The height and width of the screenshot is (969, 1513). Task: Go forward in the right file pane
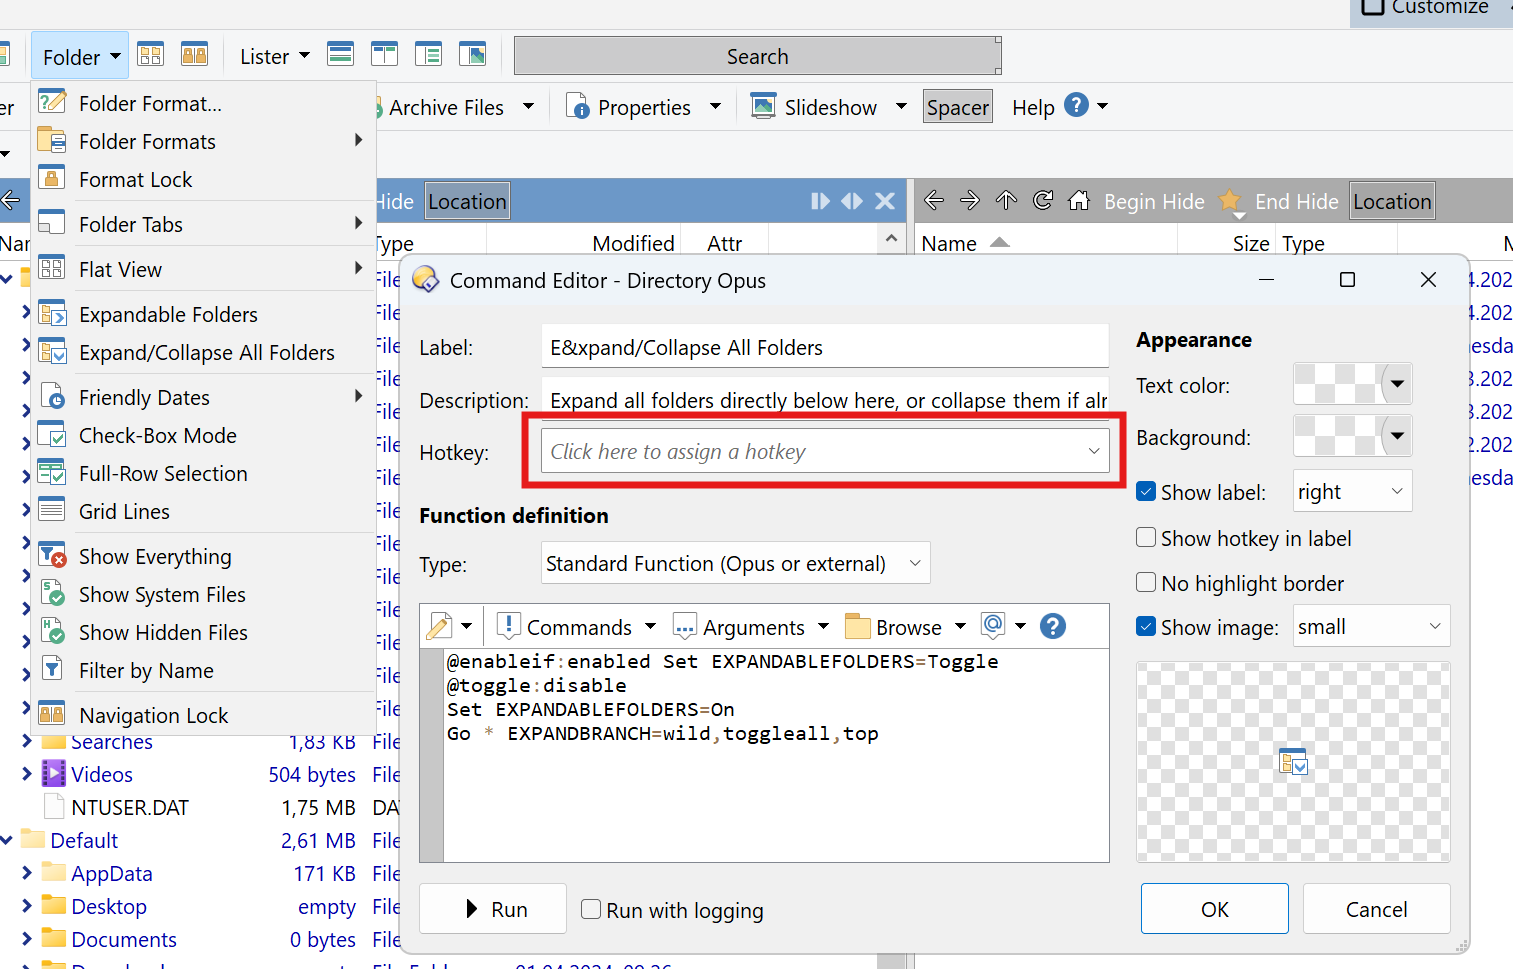(x=970, y=201)
